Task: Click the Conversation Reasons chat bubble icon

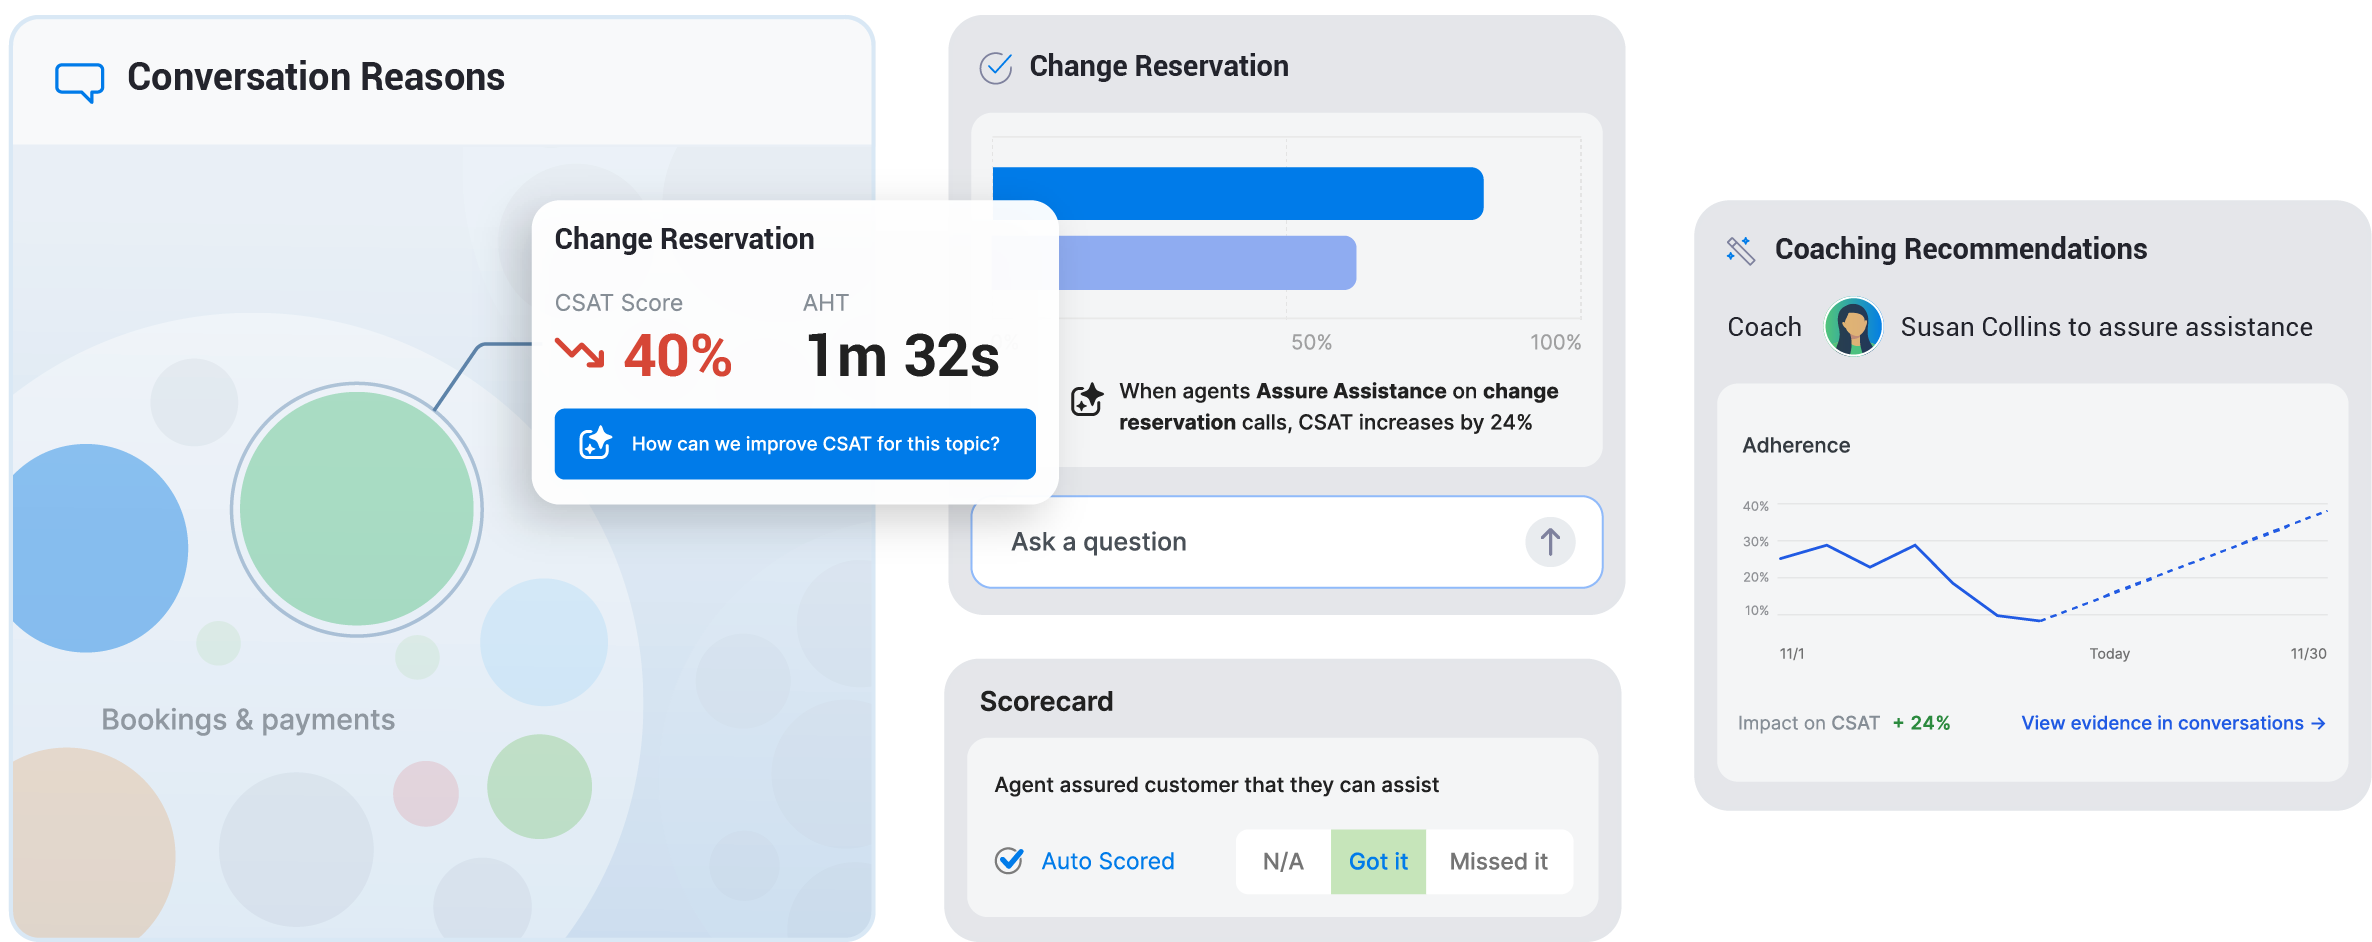Action: click(79, 82)
